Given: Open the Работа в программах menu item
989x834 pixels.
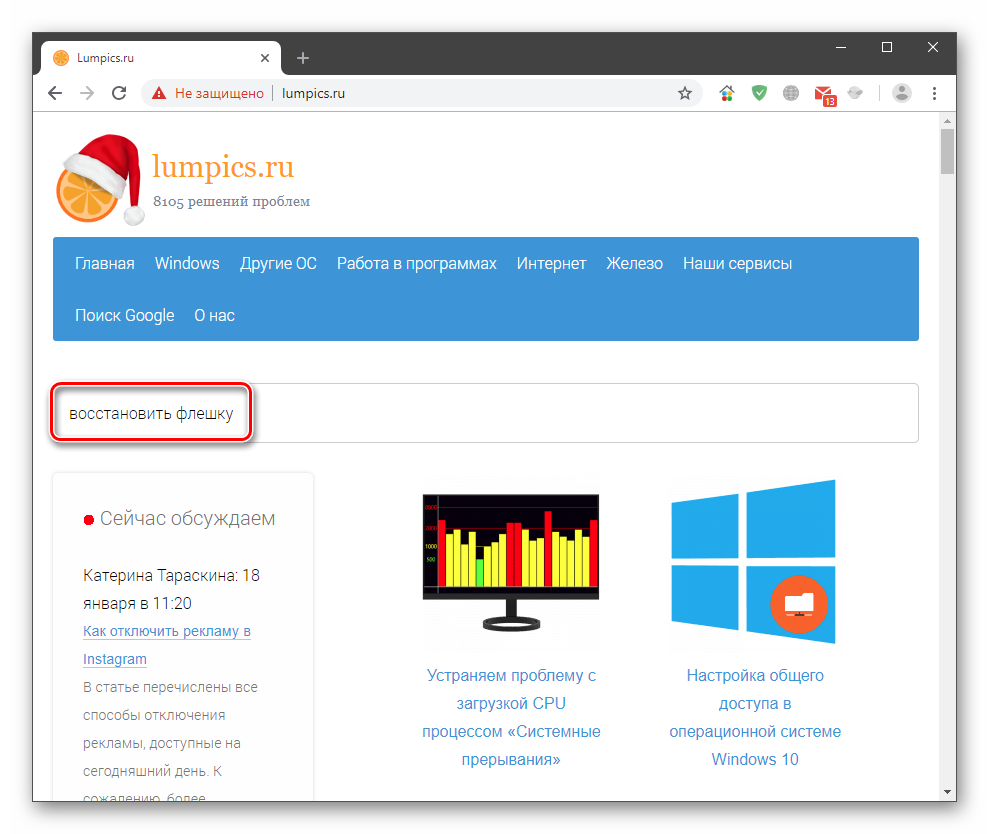Looking at the screenshot, I should click(x=417, y=264).
